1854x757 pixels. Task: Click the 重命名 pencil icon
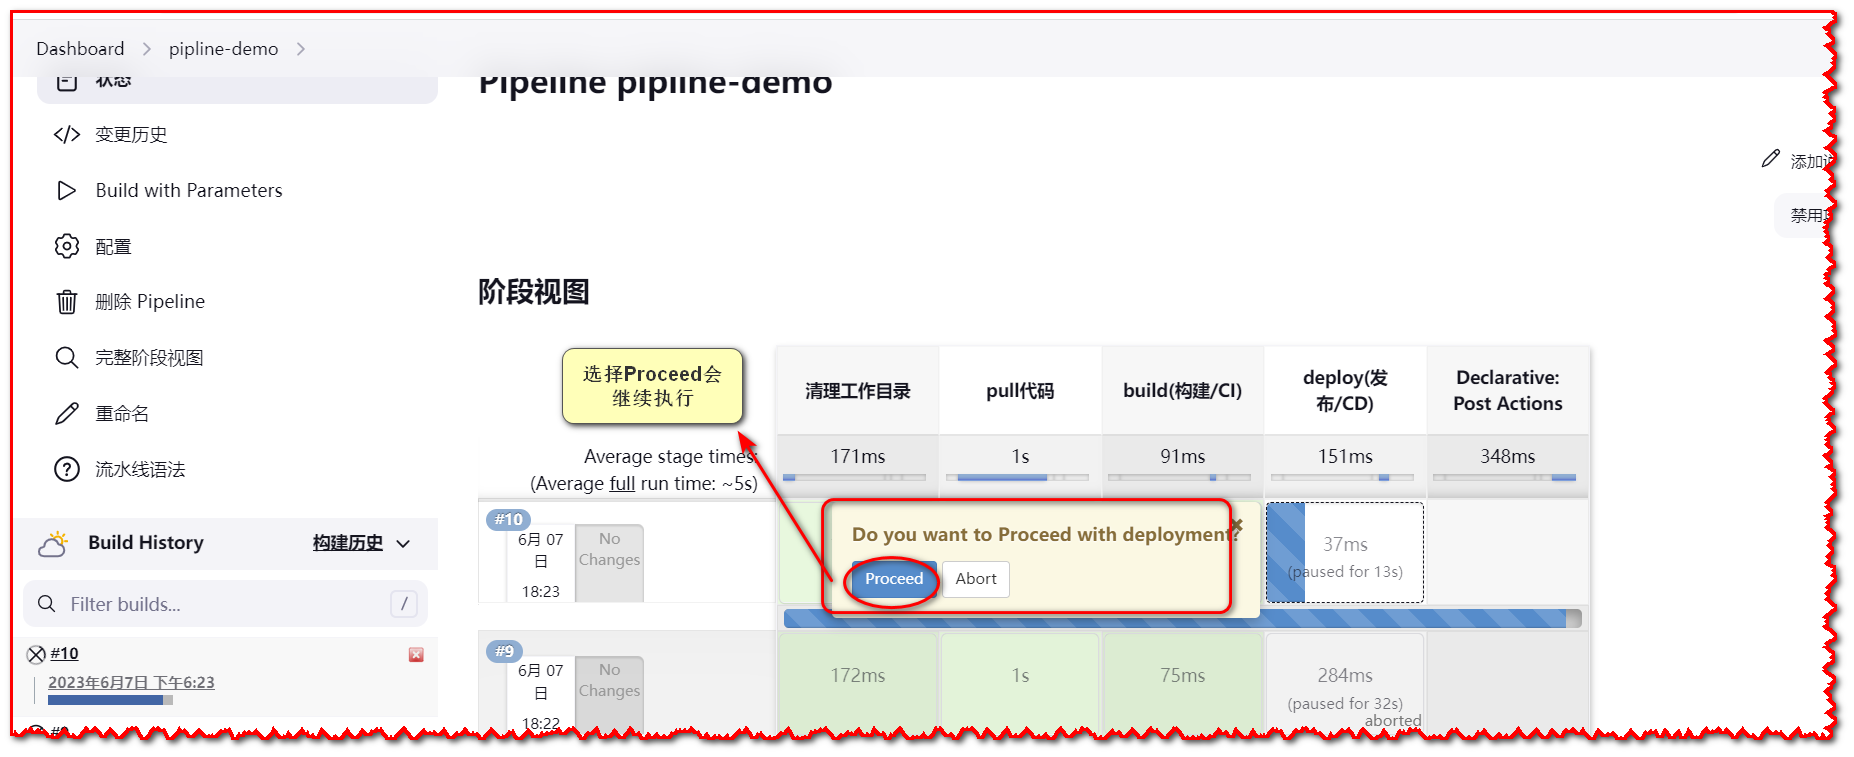[x=67, y=413]
